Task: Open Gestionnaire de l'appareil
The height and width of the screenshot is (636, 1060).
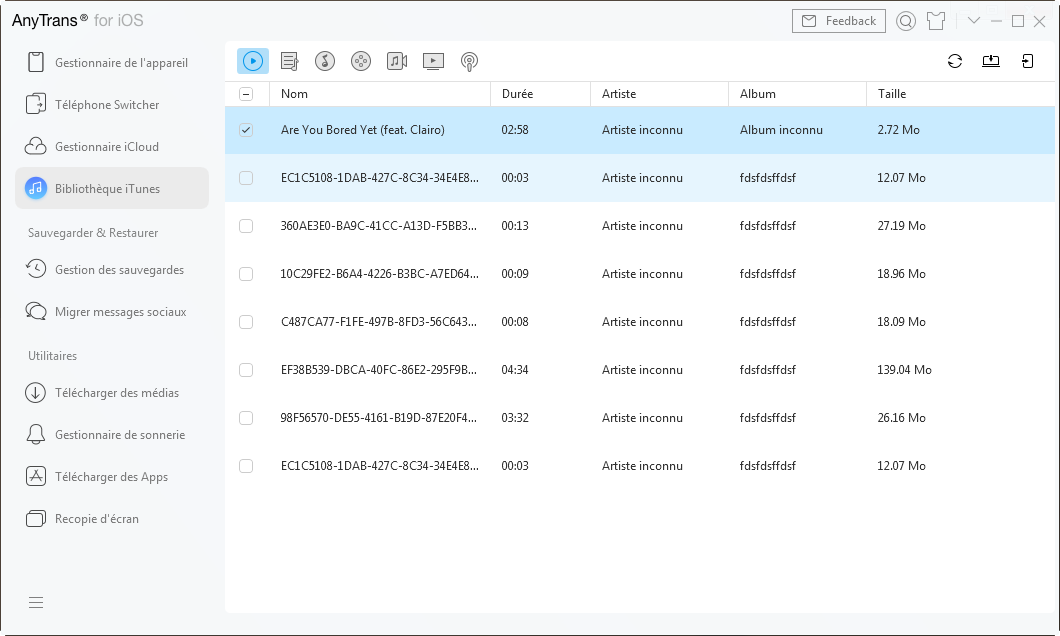Action: tap(112, 62)
